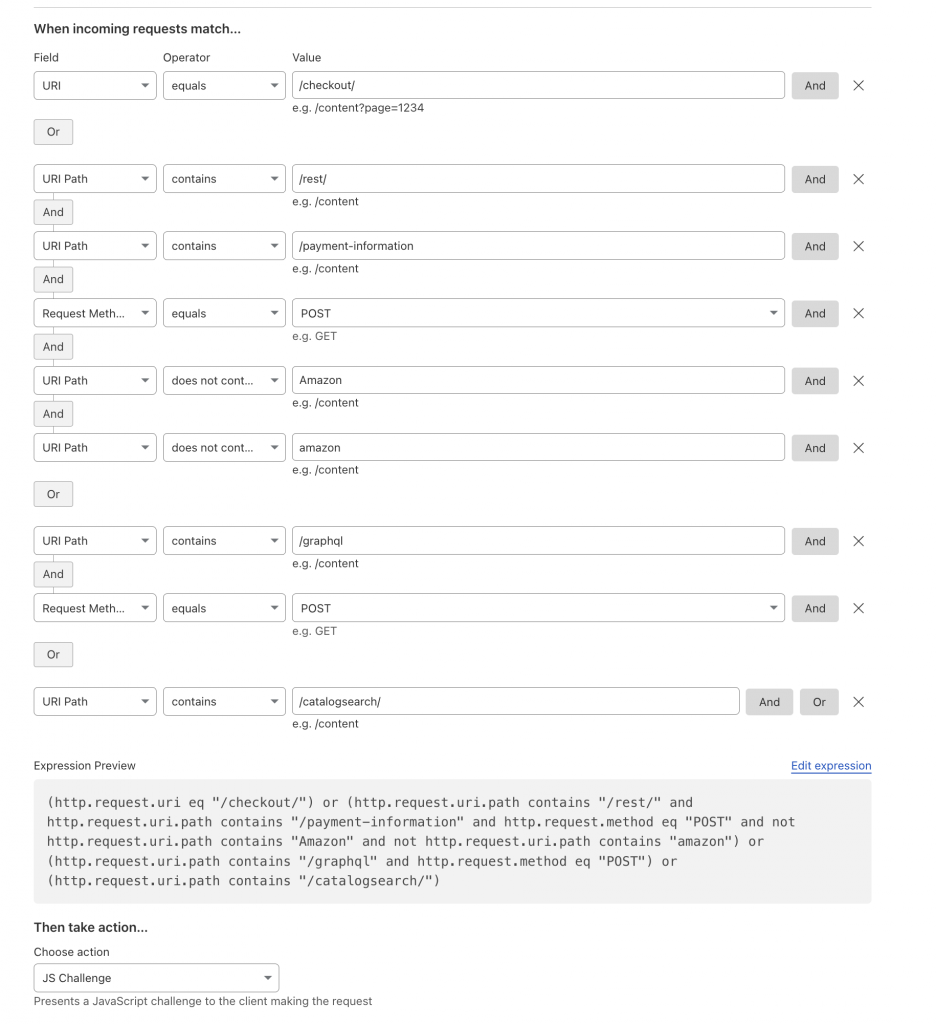This screenshot has height=1024, width=937.
Task: Remove the /graphql condition row
Action: coord(858,541)
